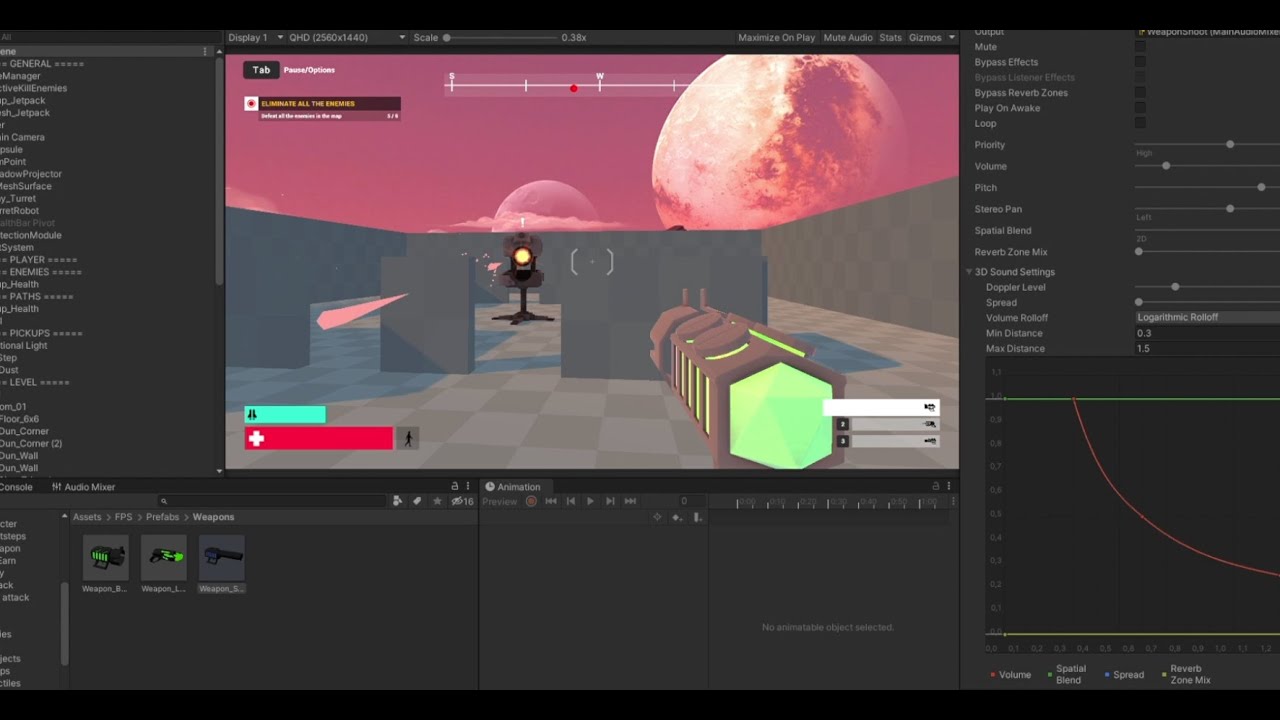The width and height of the screenshot is (1280, 720).
Task: Collapse the 3D Sound Settings section
Action: point(969,272)
